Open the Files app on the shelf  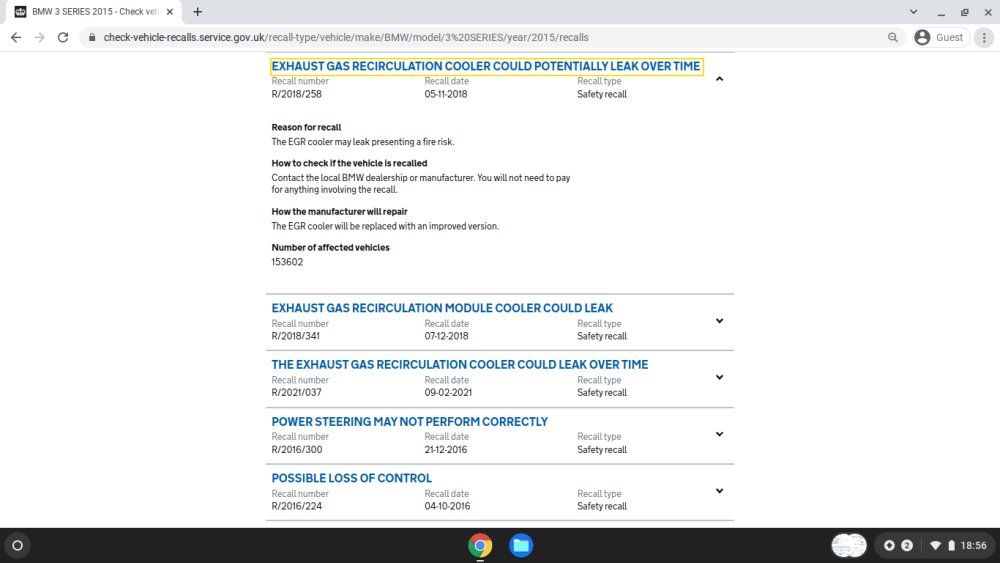pyautogui.click(x=521, y=546)
